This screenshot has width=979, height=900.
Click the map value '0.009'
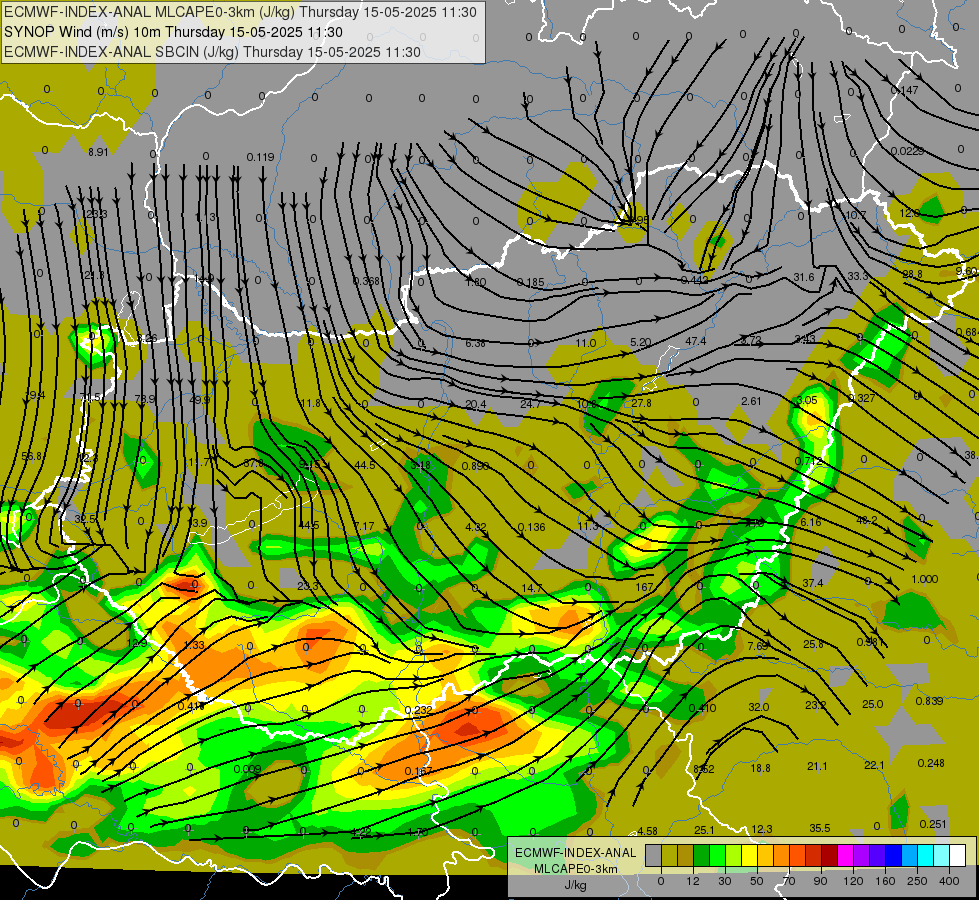pyautogui.click(x=248, y=769)
